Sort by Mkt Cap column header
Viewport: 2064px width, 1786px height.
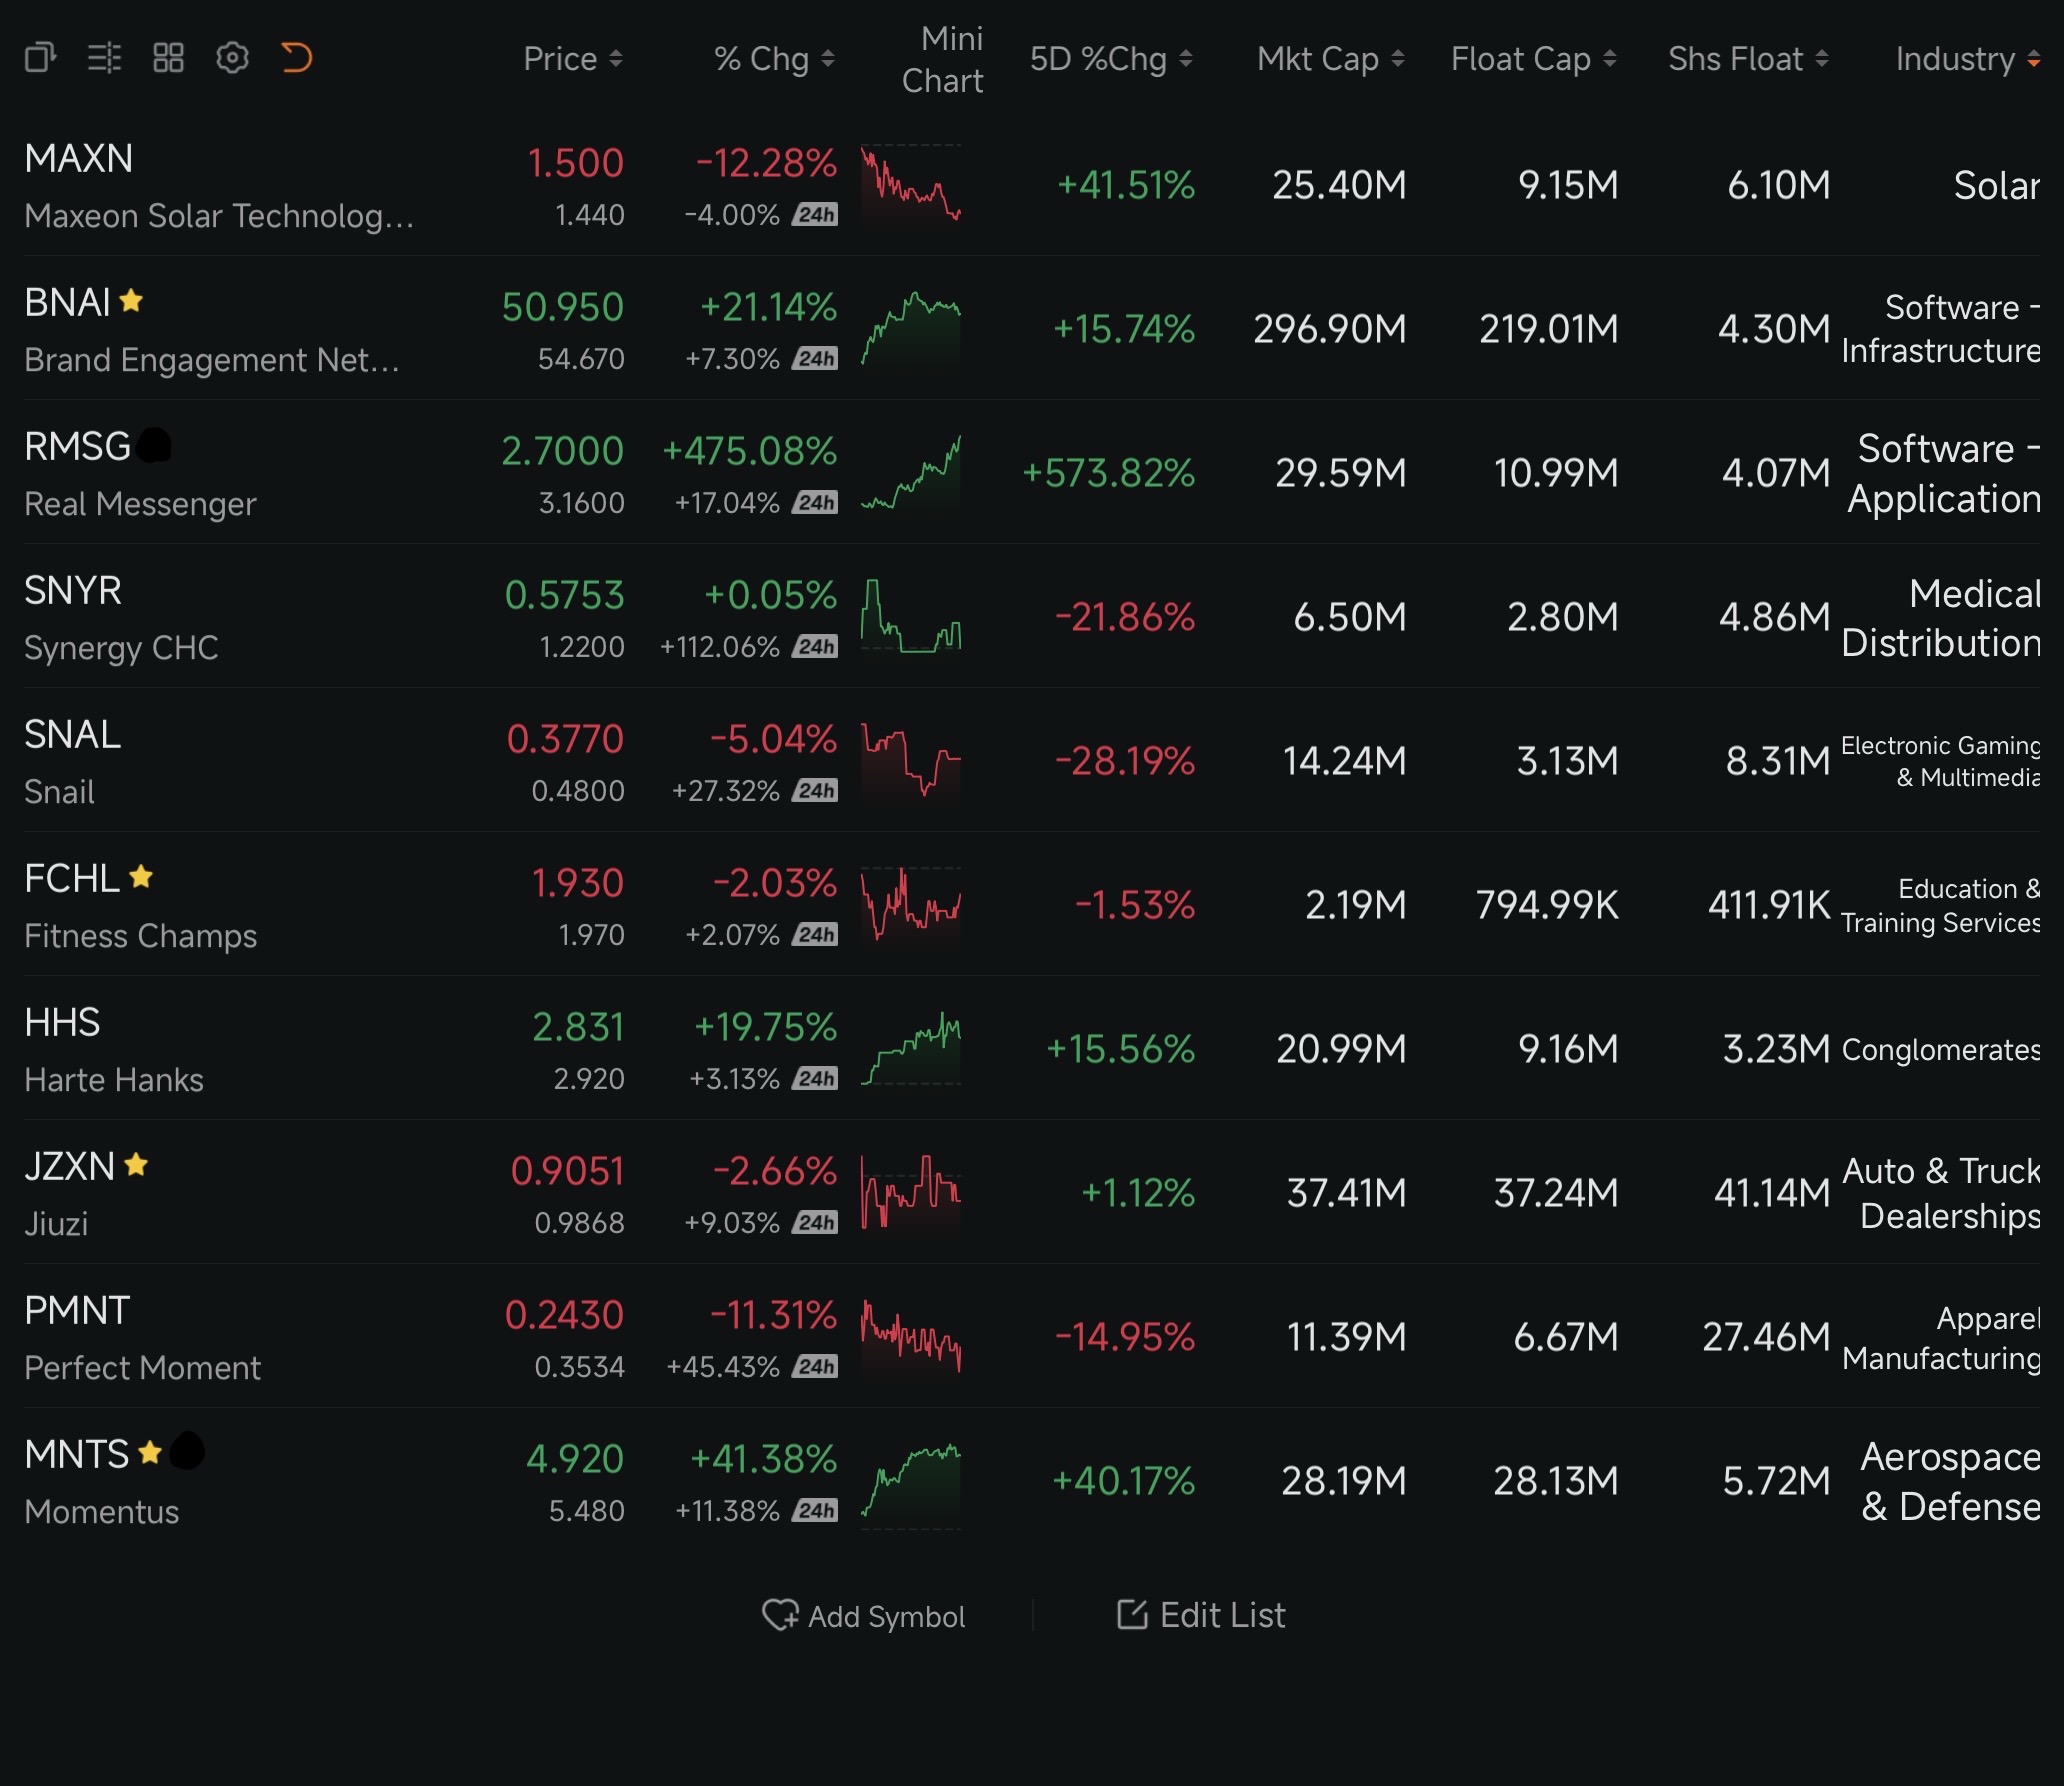click(1331, 59)
